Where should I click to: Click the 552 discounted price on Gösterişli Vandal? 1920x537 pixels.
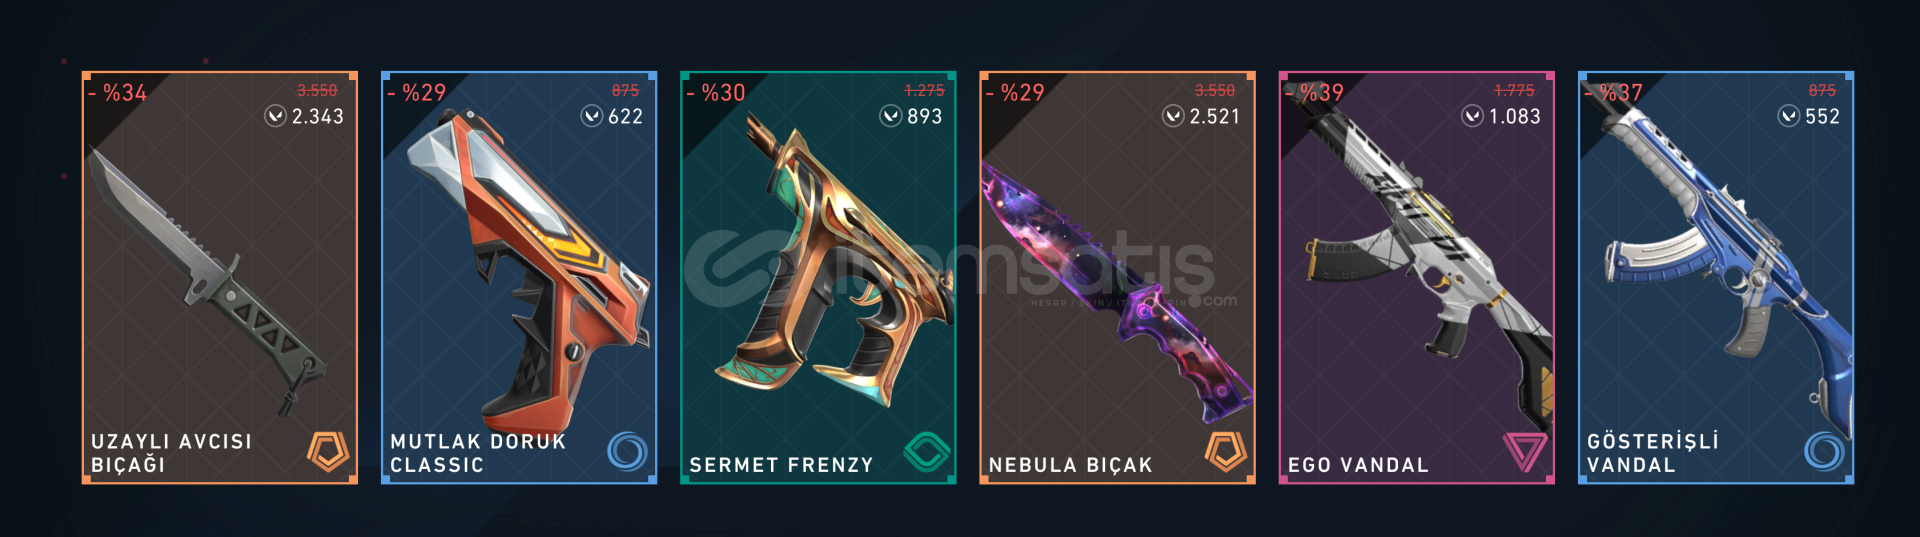(x=1822, y=117)
